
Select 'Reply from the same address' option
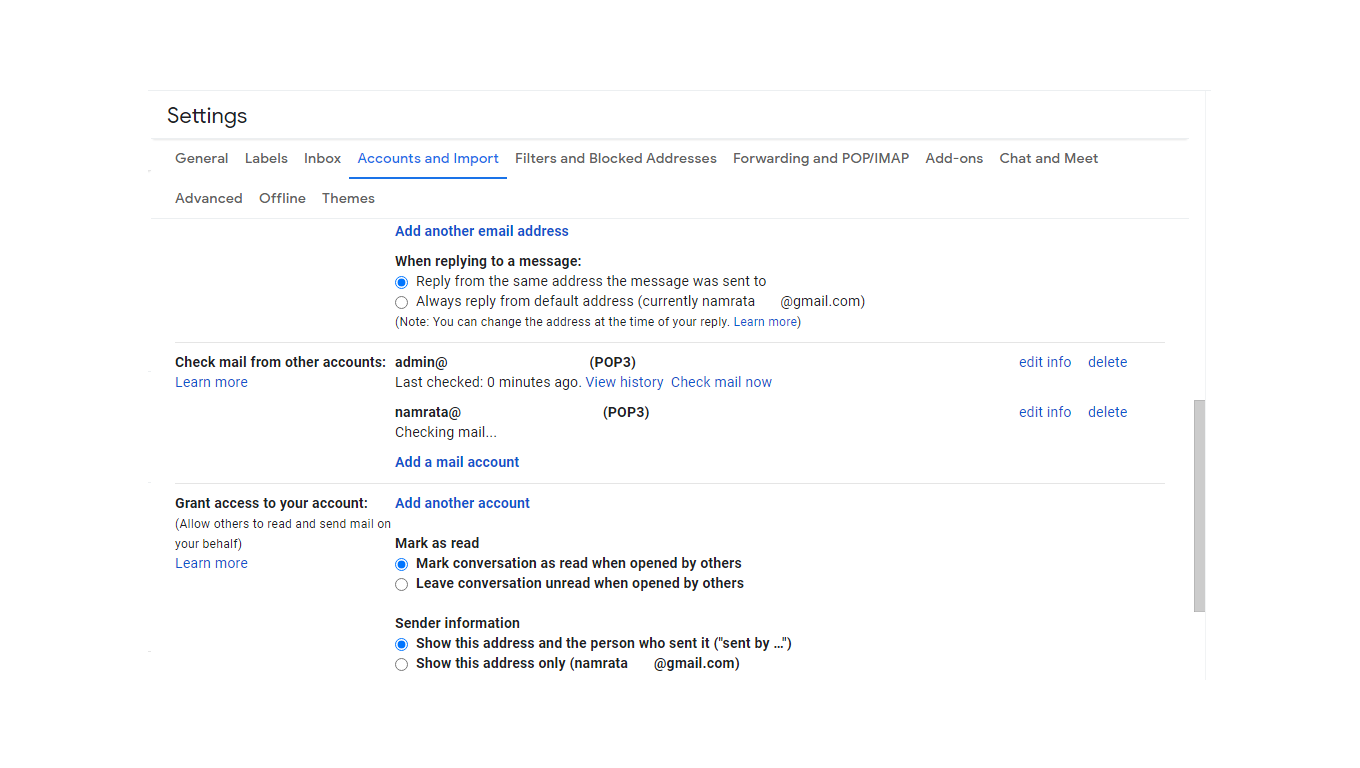point(401,282)
